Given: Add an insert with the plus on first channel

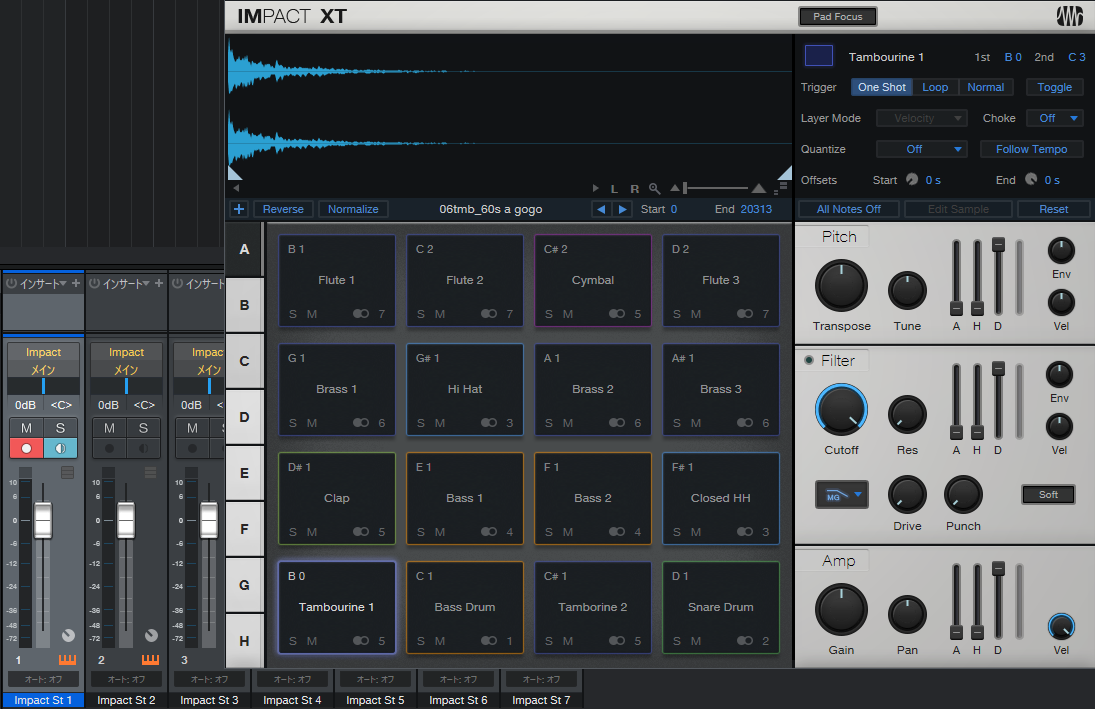Looking at the screenshot, I should click(75, 283).
